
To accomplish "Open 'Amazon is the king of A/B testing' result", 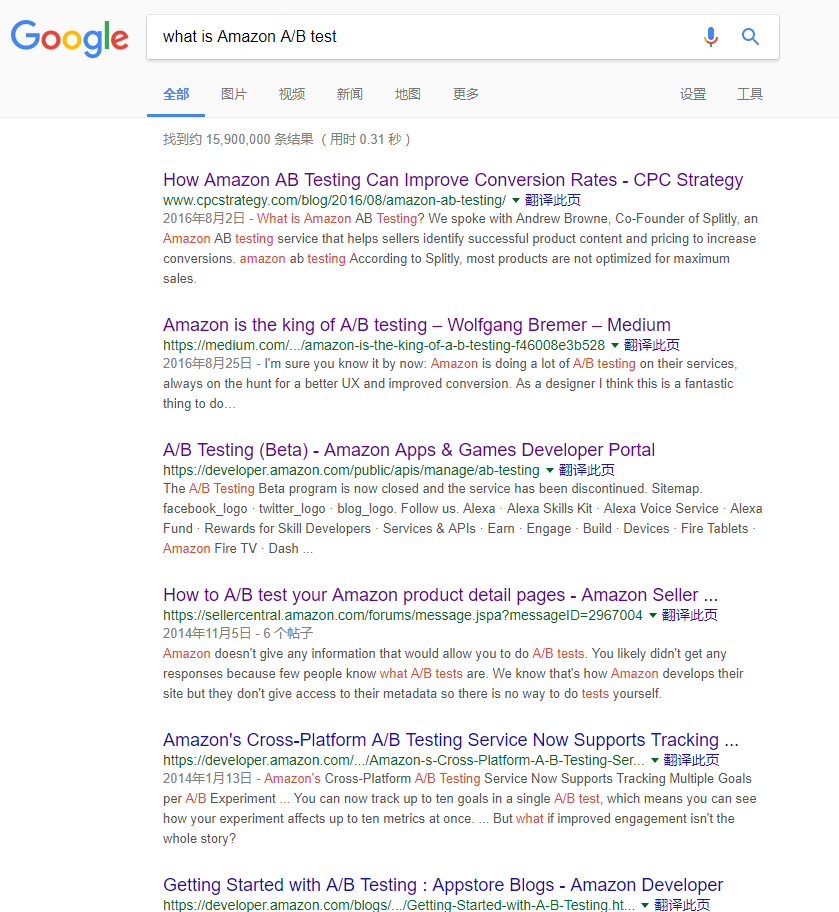I will 417,325.
